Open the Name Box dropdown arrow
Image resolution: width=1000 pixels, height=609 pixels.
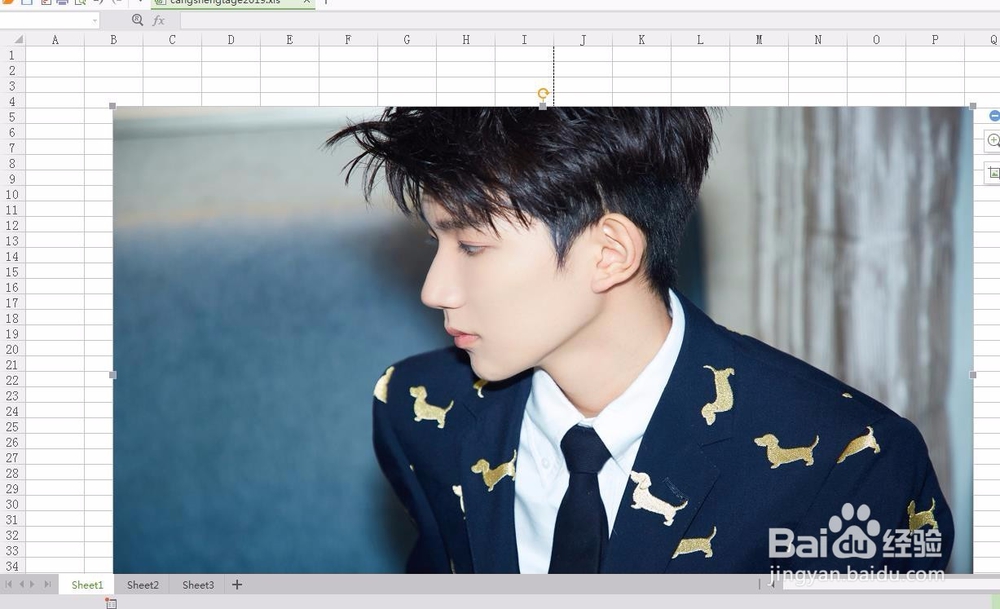click(x=95, y=21)
